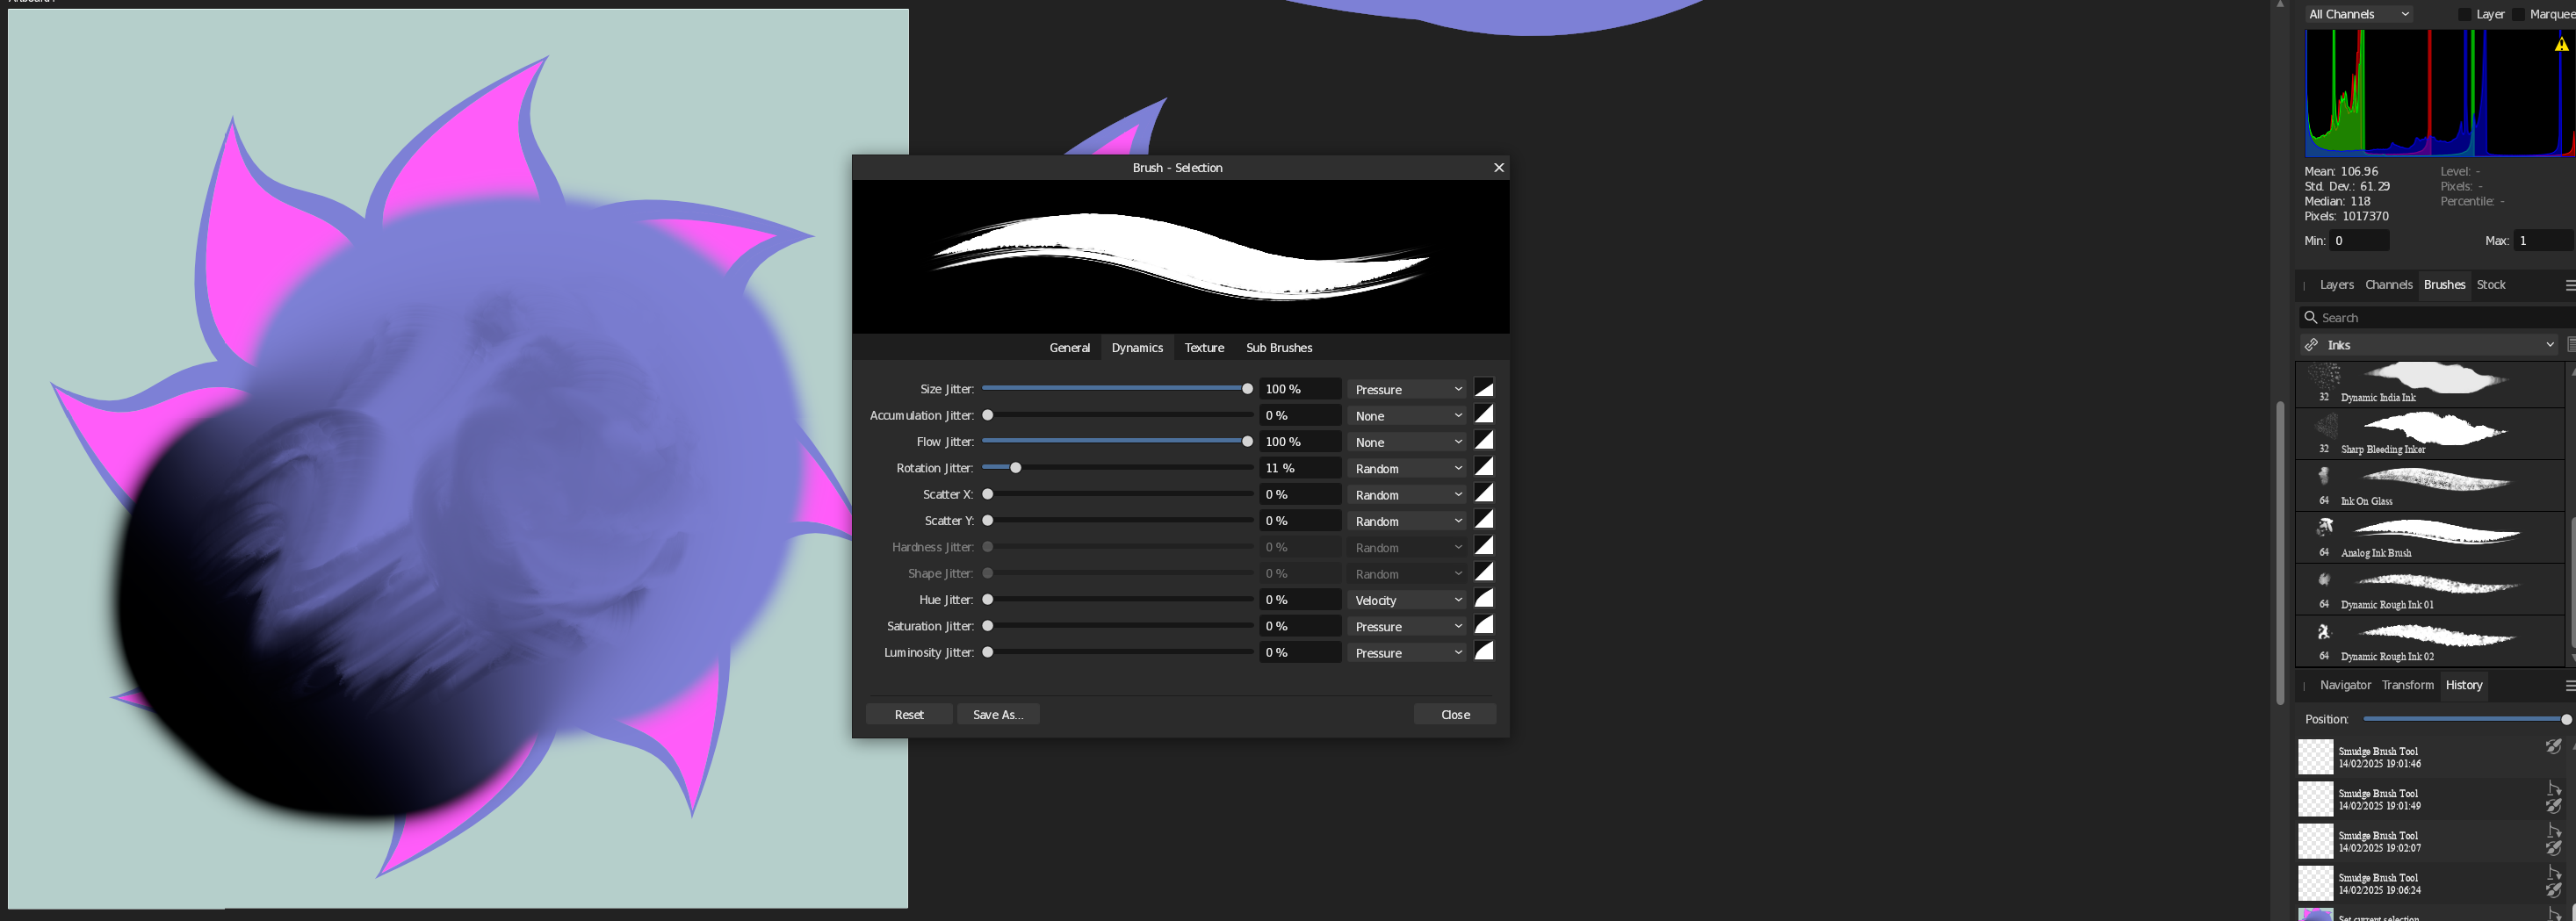
Task: Close the Brush - Selection dialog with X
Action: pos(1498,167)
